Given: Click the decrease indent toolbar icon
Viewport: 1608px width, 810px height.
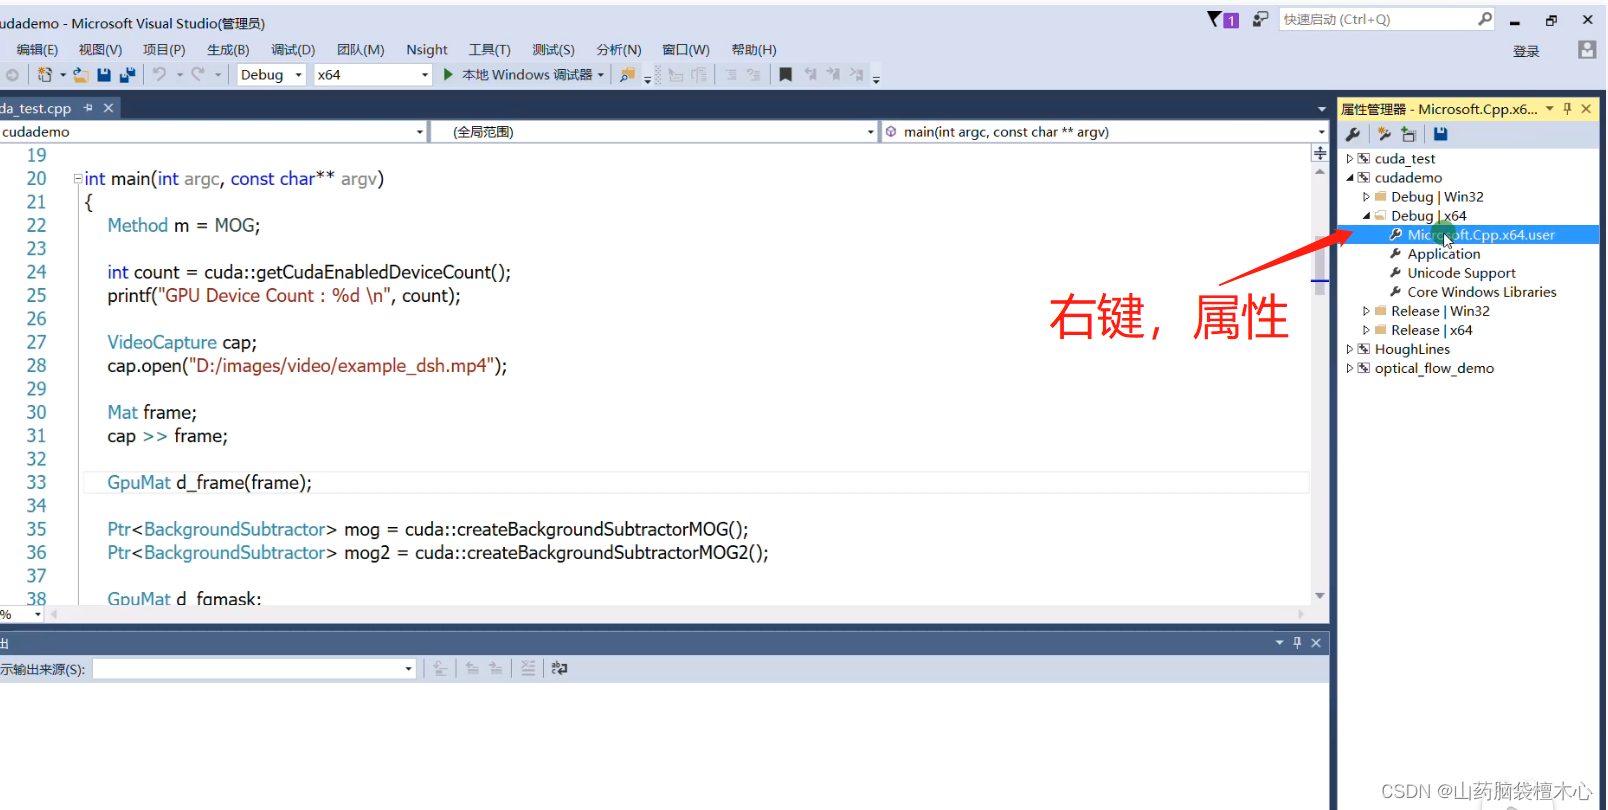Looking at the screenshot, I should click(731, 75).
